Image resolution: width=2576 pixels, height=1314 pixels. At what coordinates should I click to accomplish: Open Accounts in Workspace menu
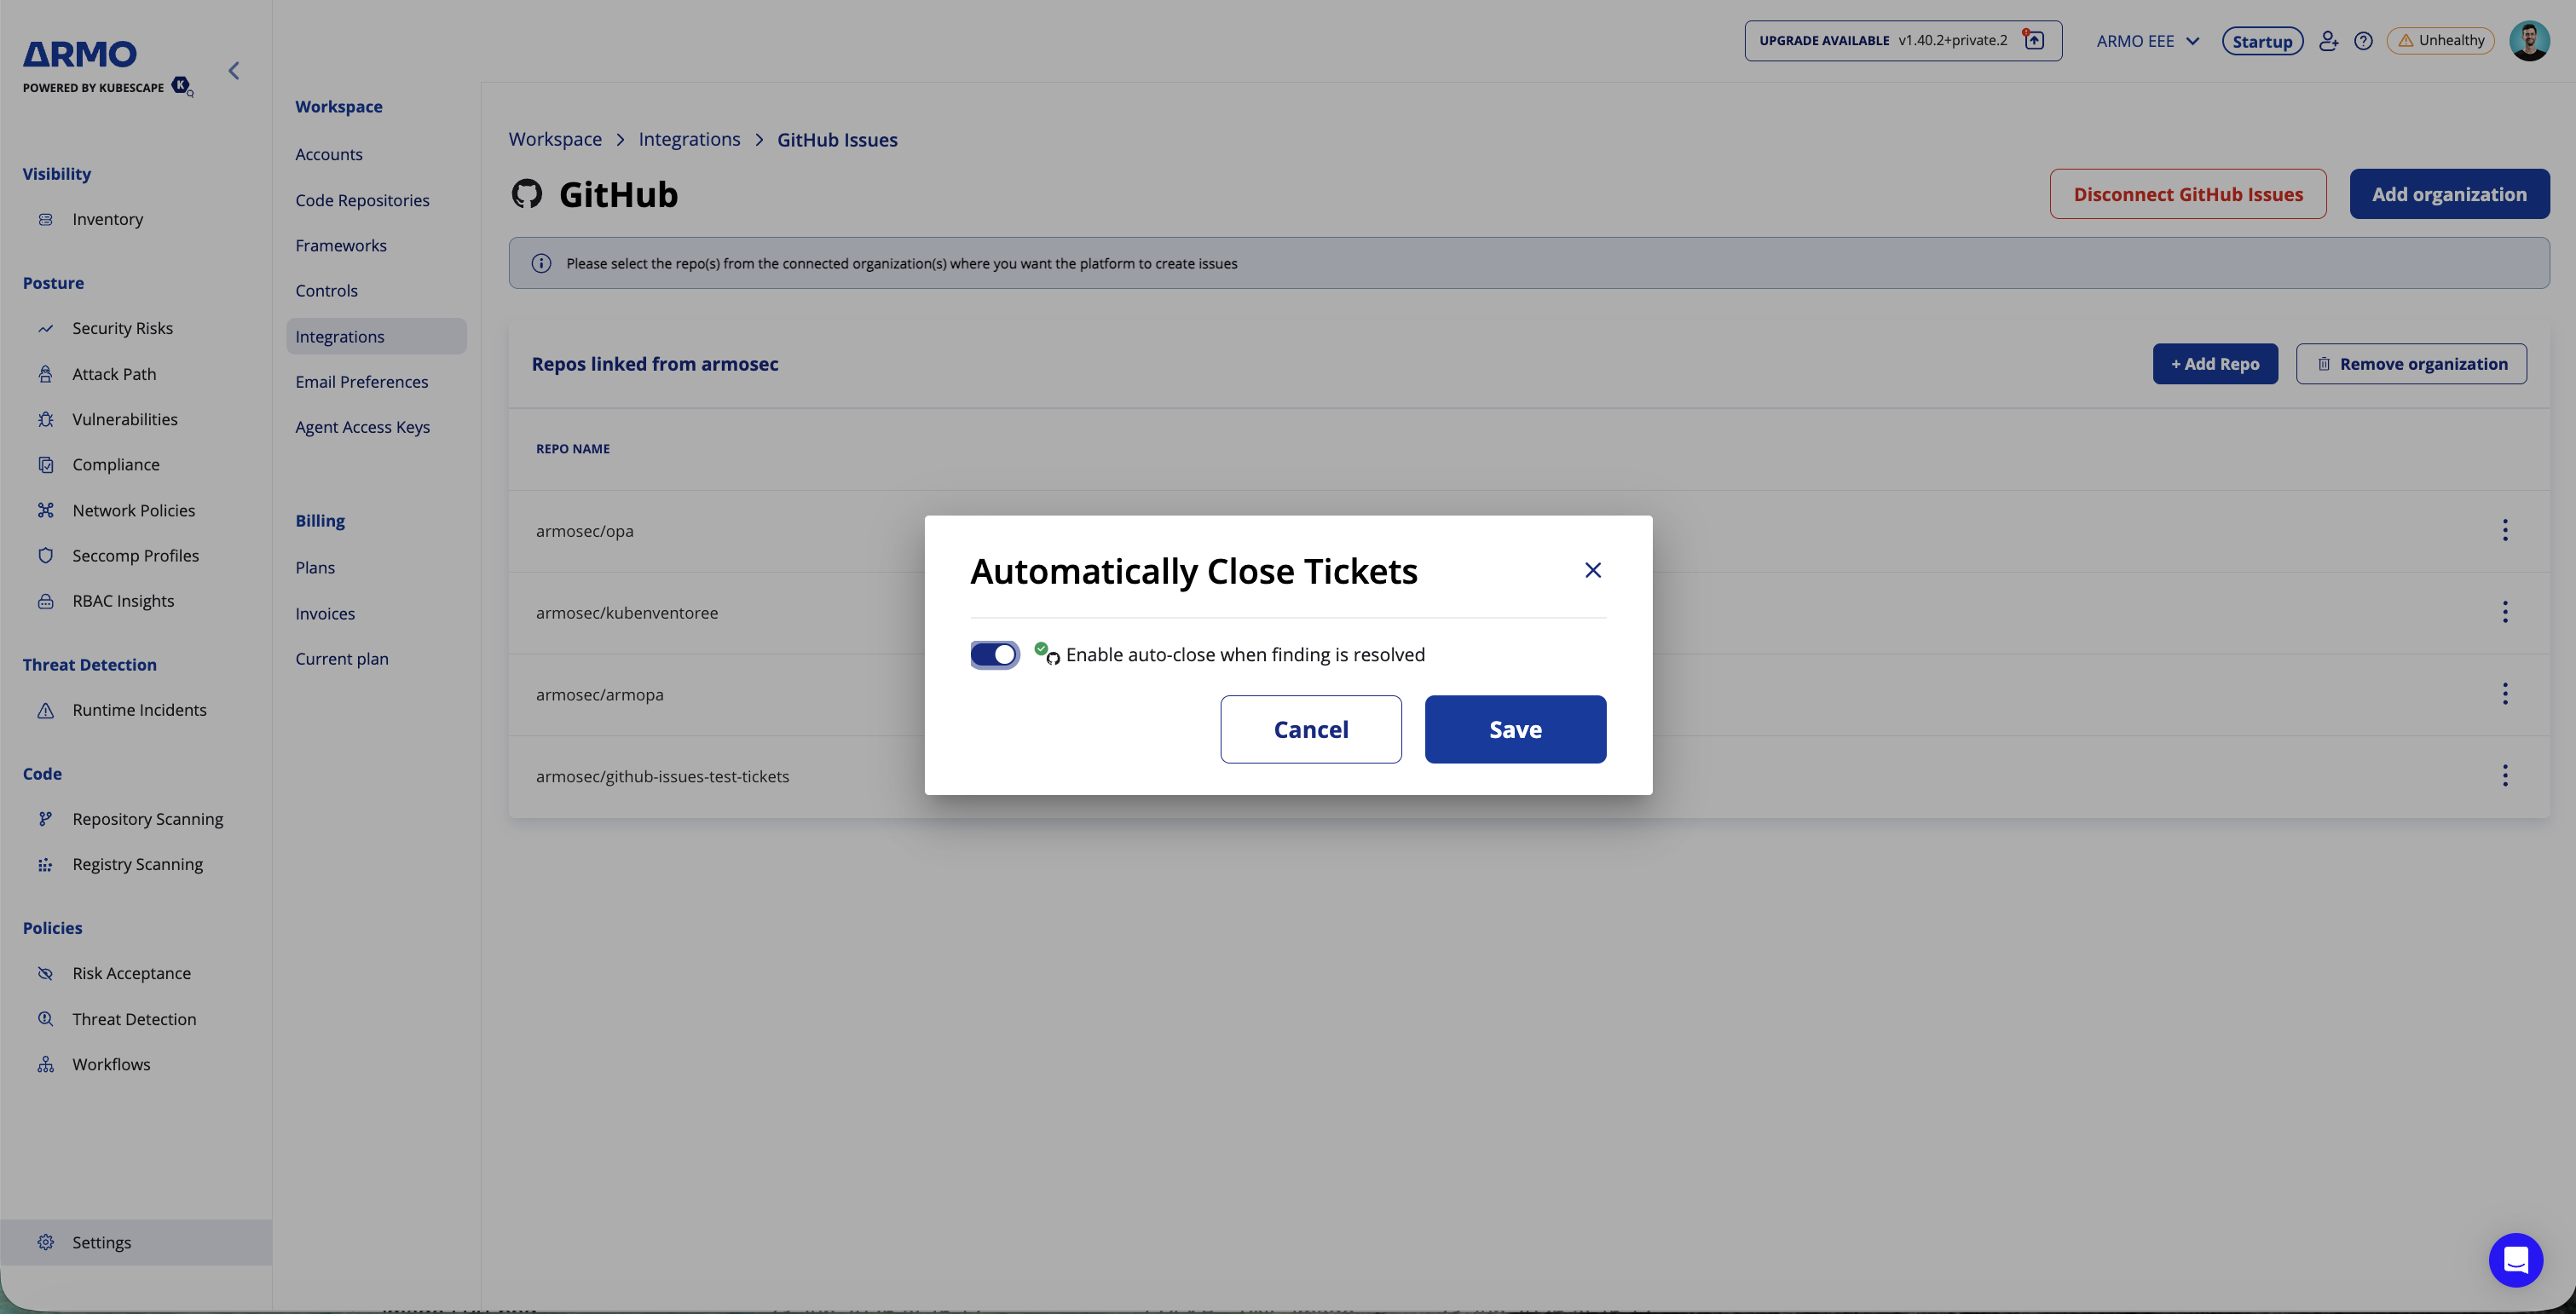pos(329,154)
